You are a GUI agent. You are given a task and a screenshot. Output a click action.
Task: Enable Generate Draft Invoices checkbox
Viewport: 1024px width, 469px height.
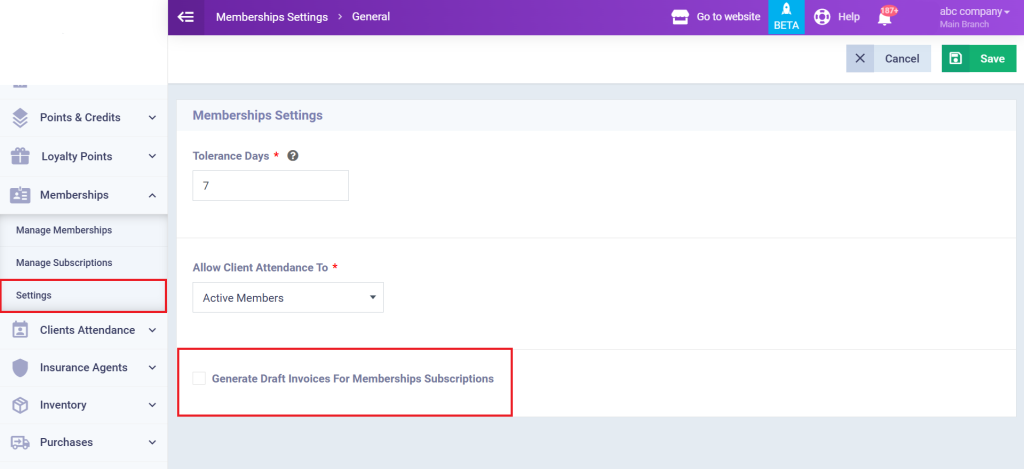pyautogui.click(x=199, y=378)
